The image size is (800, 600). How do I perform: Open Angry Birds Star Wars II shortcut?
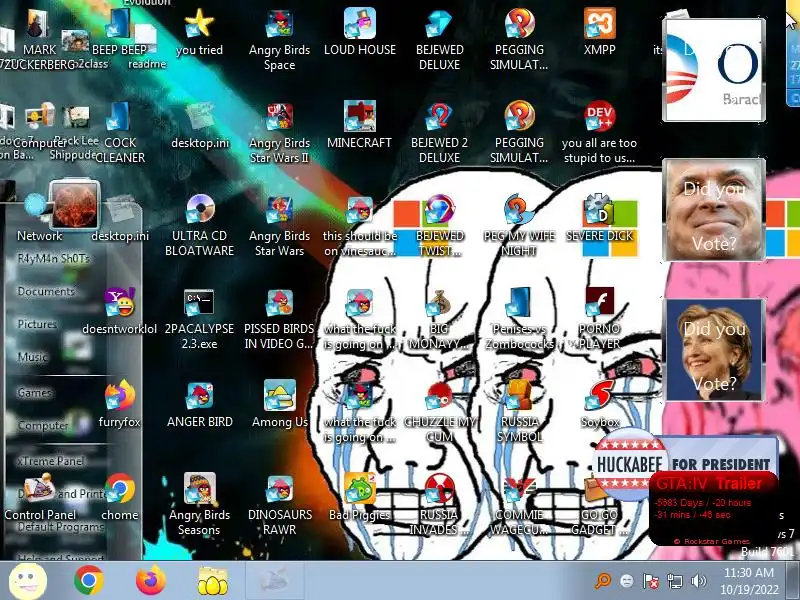click(280, 117)
